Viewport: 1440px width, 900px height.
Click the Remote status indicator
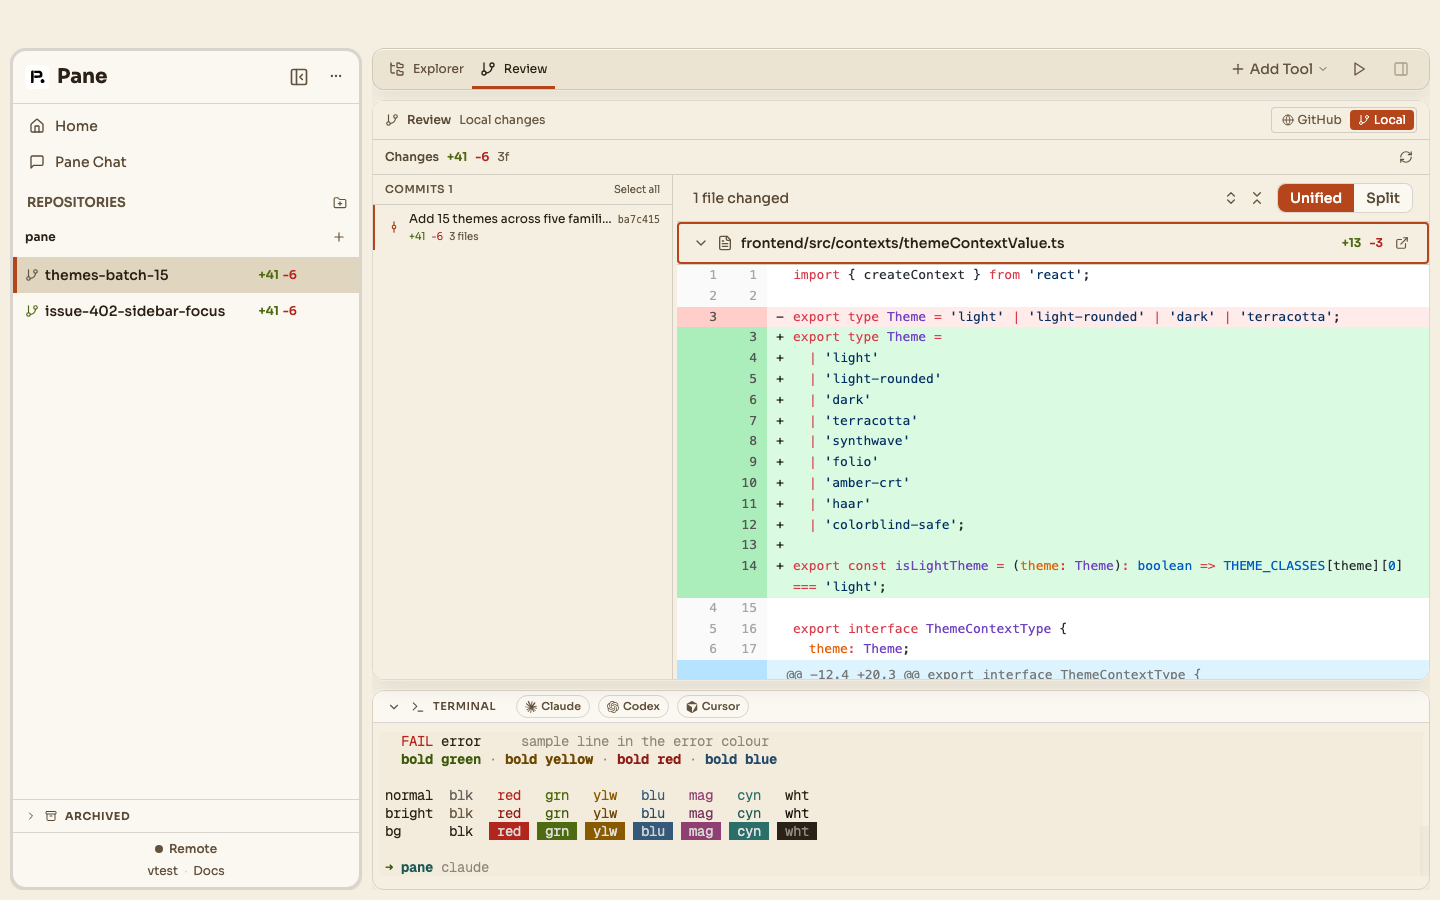(186, 849)
